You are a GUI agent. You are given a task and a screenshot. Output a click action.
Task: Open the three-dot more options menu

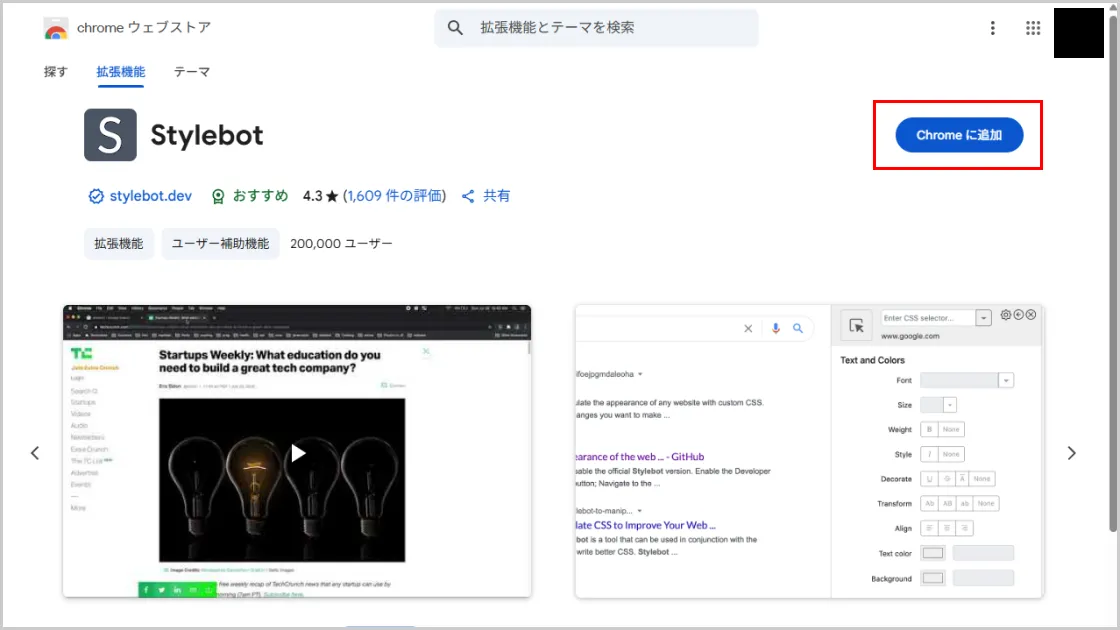pyautogui.click(x=992, y=28)
